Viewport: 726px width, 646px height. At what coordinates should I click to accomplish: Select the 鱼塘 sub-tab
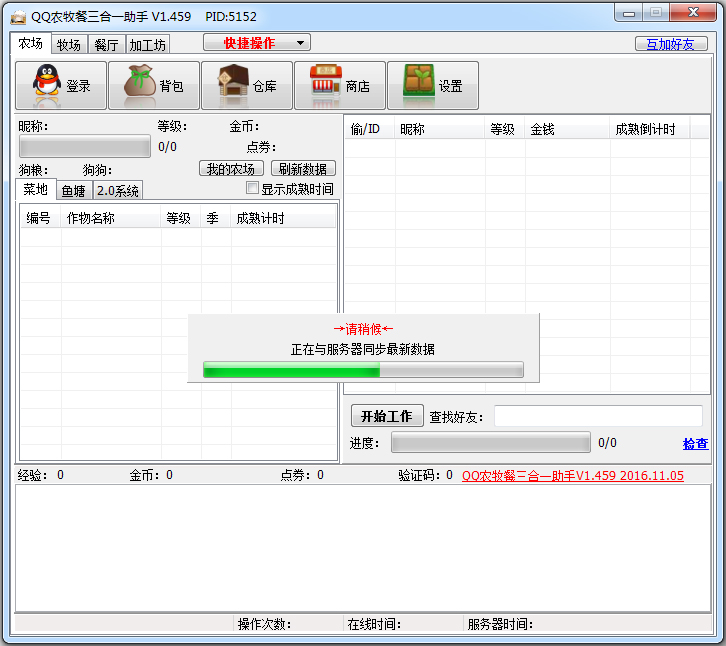(74, 191)
